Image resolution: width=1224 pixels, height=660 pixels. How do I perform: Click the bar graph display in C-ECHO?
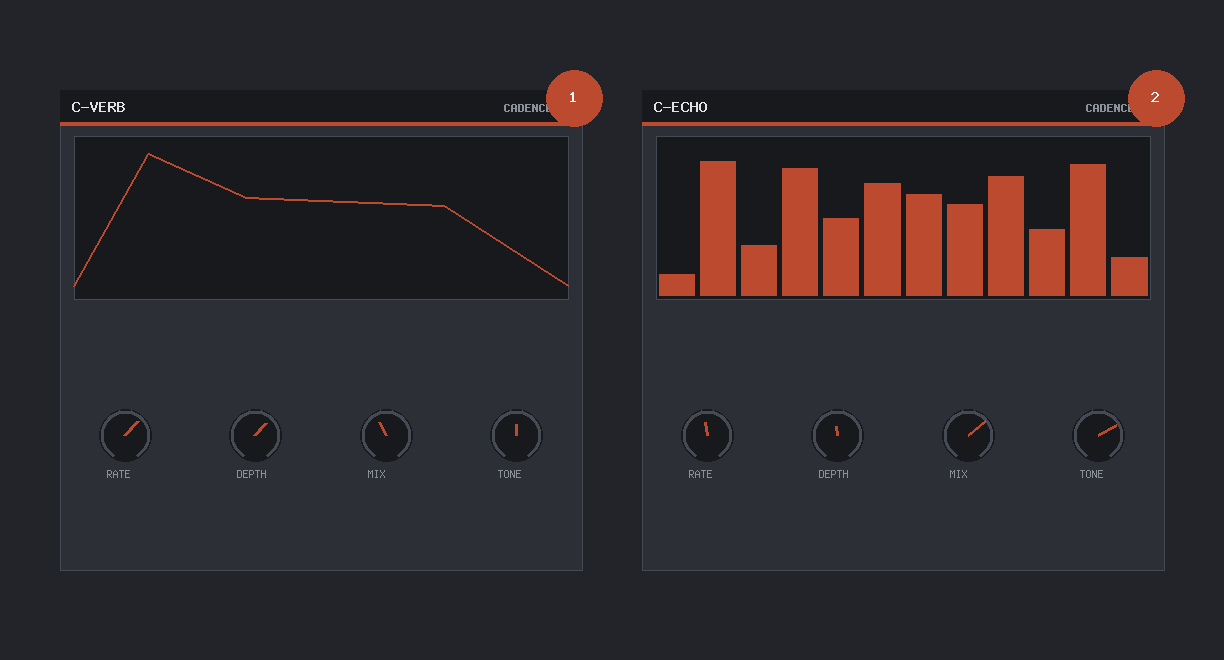pyautogui.click(x=903, y=218)
